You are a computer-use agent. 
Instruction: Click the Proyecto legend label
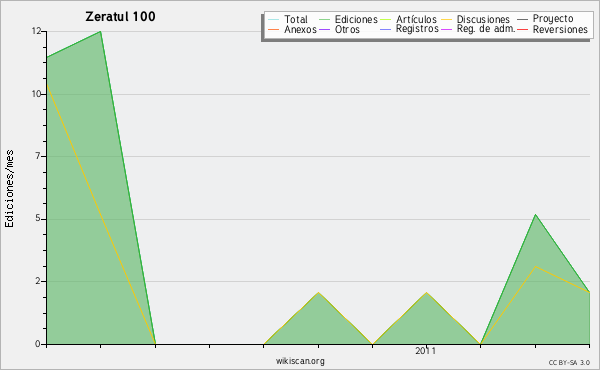(553, 19)
